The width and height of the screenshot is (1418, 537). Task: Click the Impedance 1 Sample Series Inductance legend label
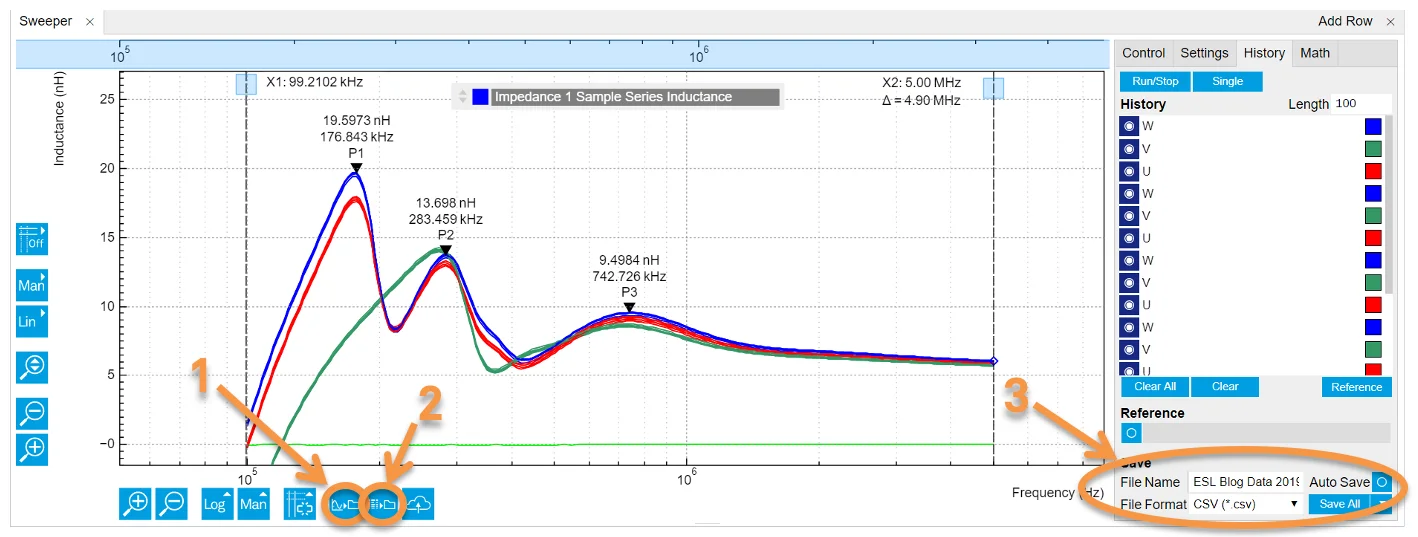(636, 97)
